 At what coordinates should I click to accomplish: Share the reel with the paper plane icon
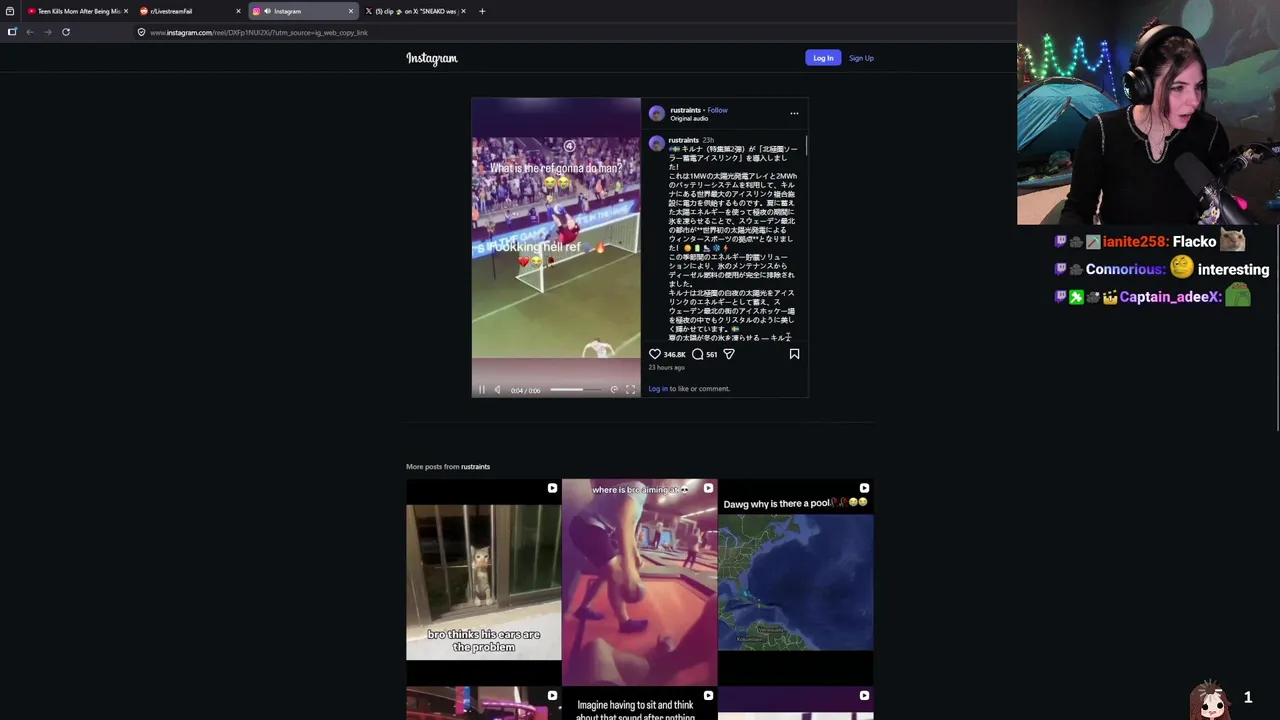pyautogui.click(x=729, y=354)
